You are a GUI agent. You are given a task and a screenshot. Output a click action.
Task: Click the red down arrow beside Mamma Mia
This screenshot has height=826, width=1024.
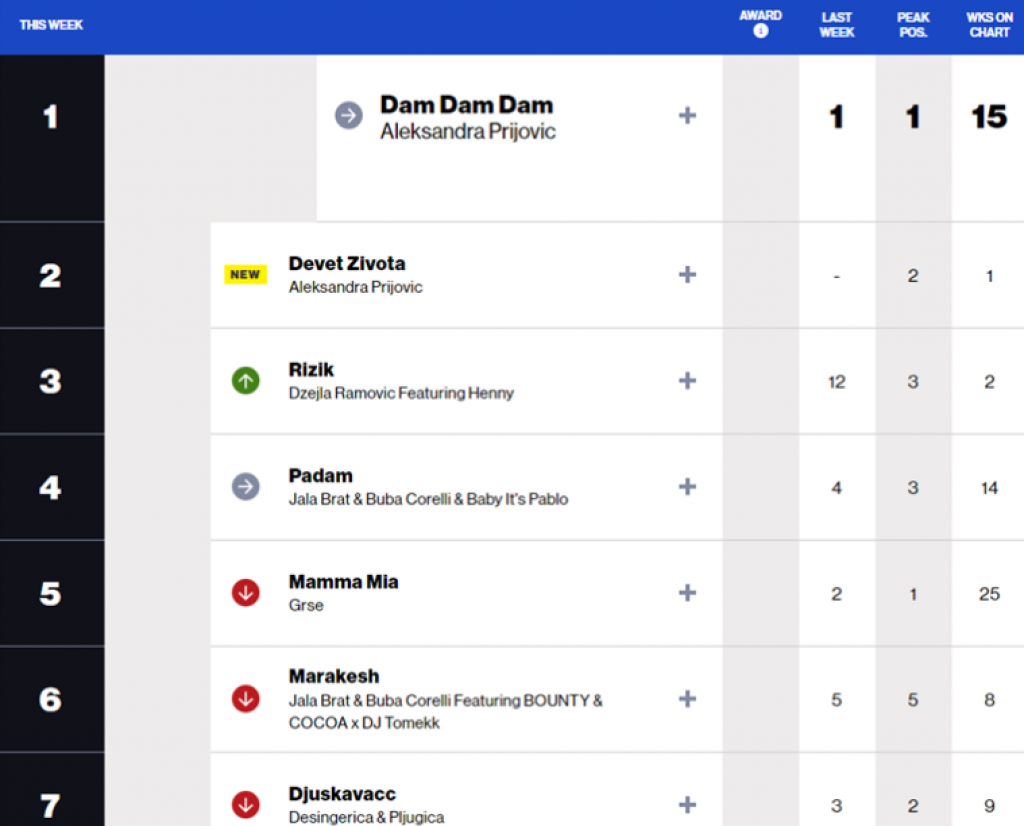(245, 593)
